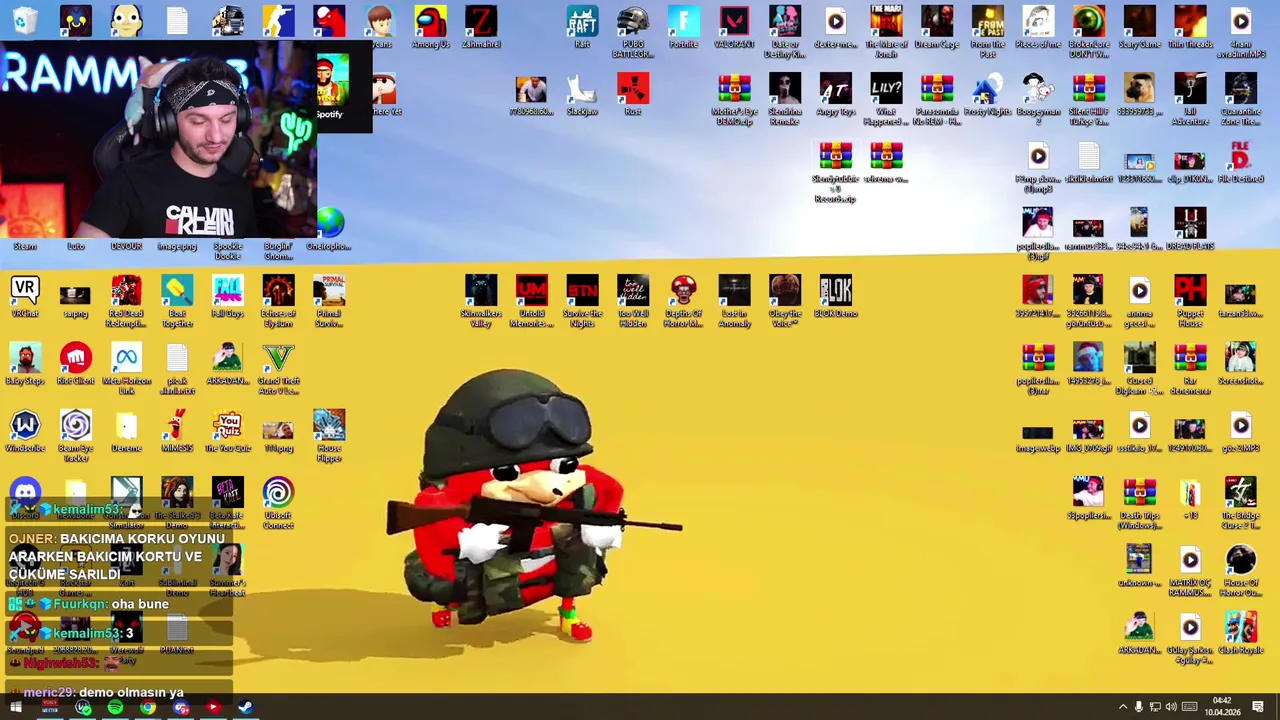
Task: Open the Puppet House shortcut
Action: coord(1190,301)
